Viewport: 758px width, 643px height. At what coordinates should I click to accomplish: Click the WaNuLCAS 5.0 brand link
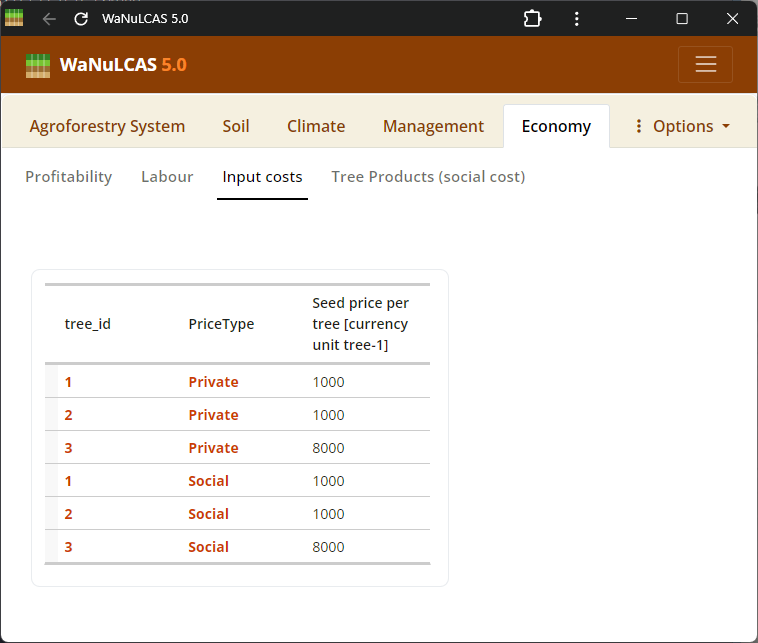pyautogui.click(x=122, y=65)
